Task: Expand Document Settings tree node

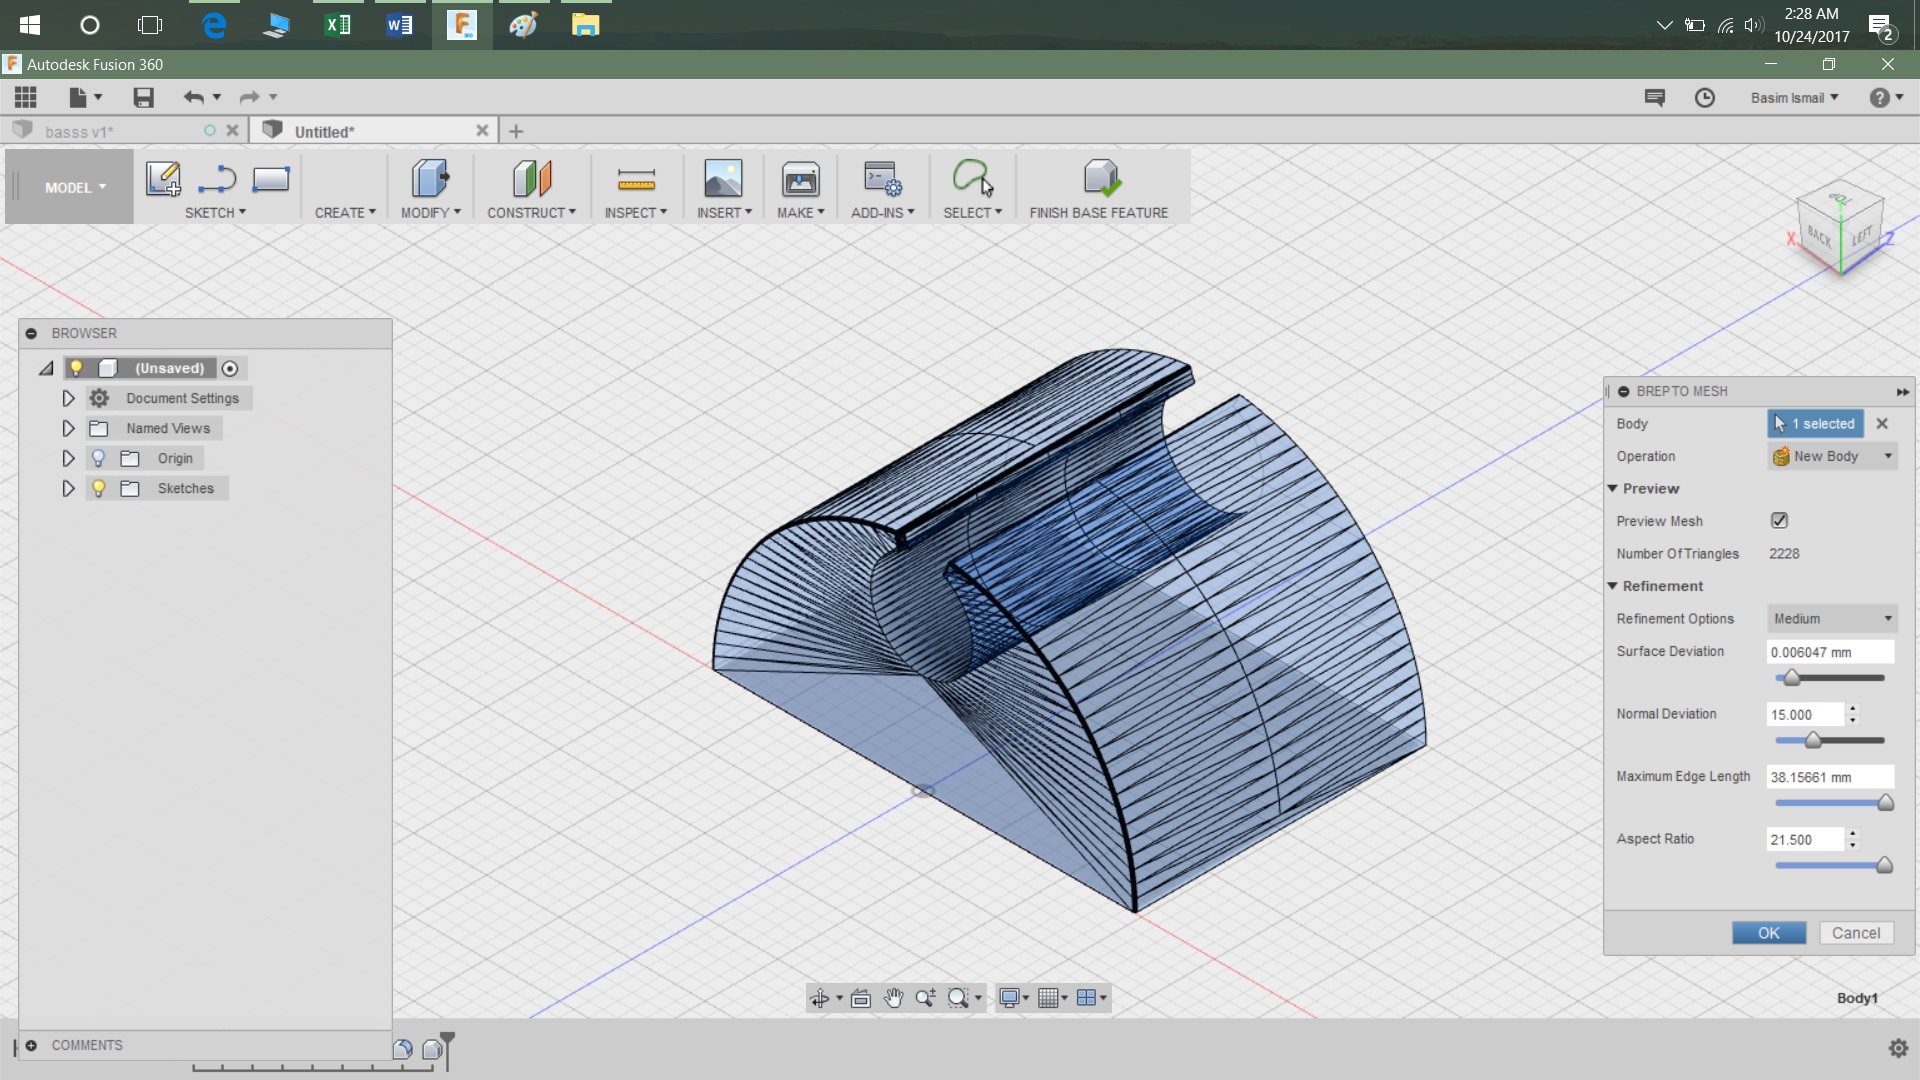Action: (68, 398)
